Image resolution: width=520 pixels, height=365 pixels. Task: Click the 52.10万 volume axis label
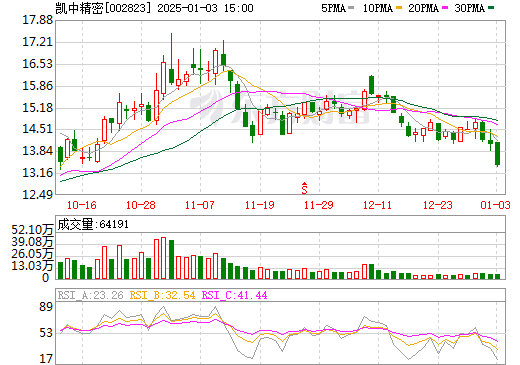(32, 230)
